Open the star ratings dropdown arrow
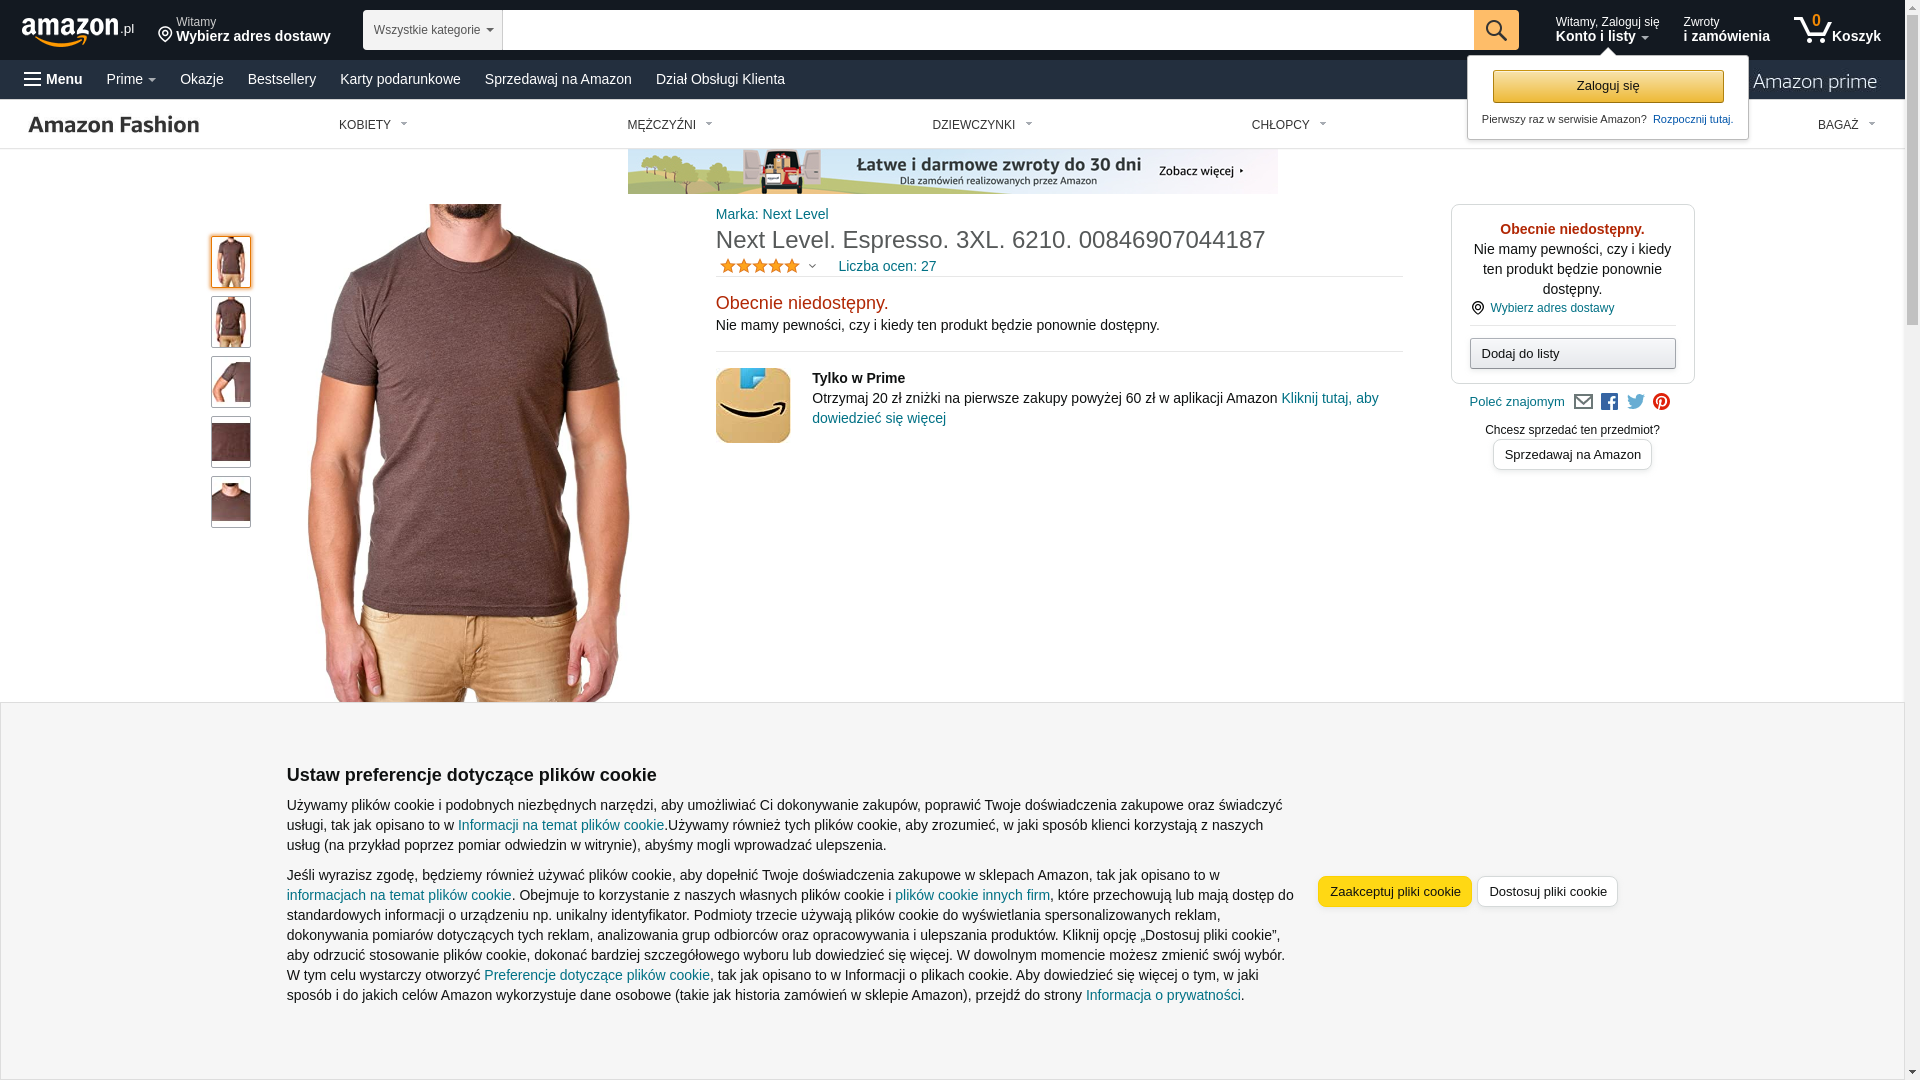 [812, 266]
